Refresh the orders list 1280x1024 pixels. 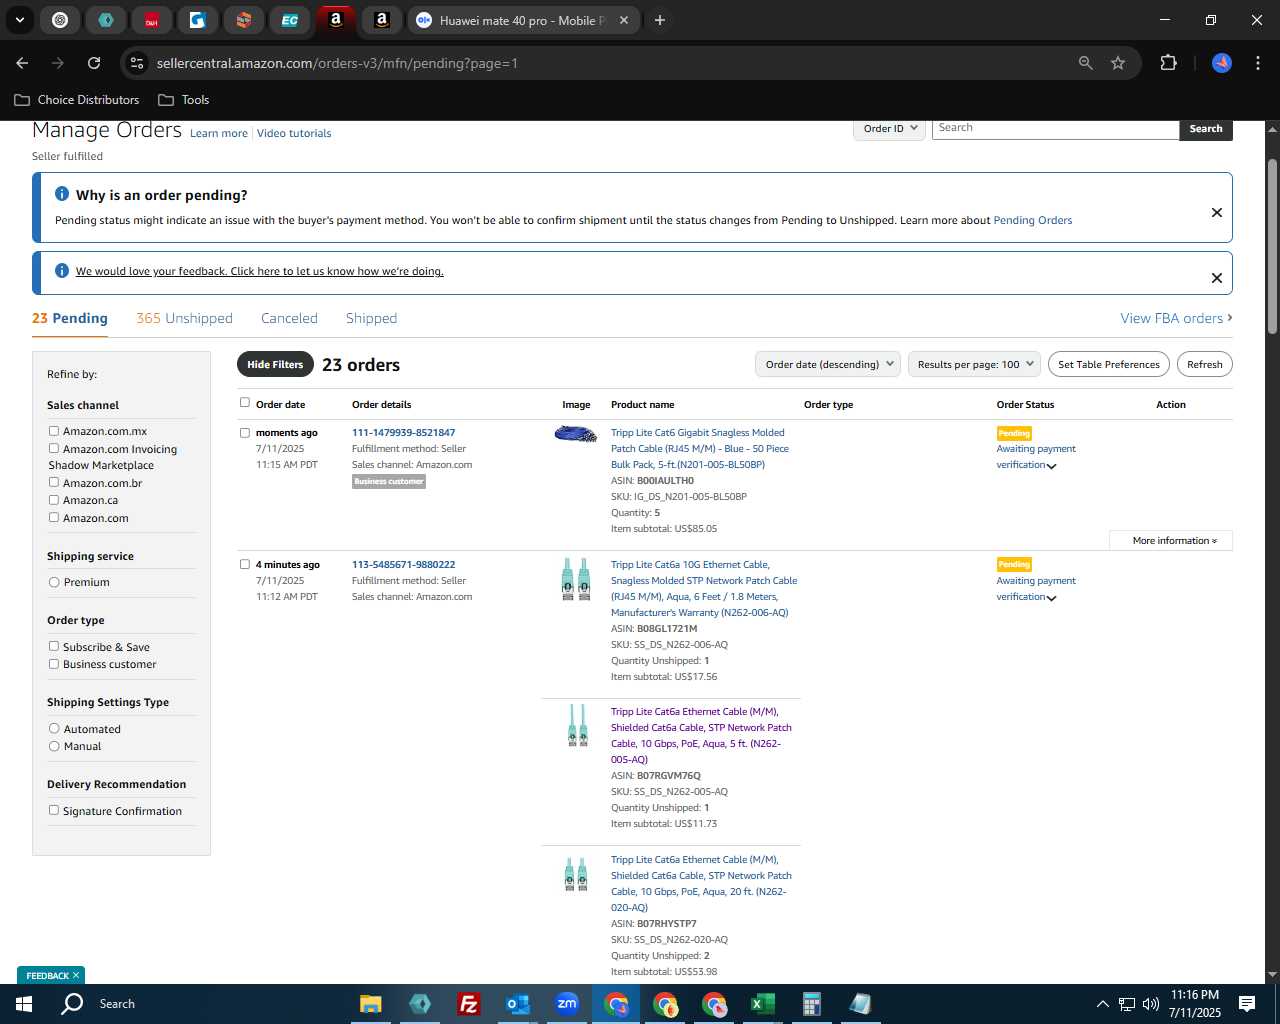pyautogui.click(x=1204, y=365)
